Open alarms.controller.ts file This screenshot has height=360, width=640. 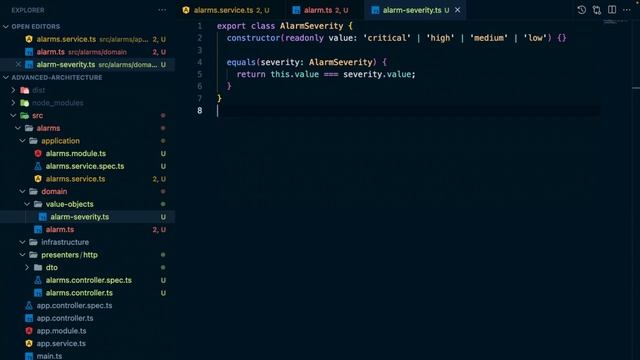[x=87, y=293]
